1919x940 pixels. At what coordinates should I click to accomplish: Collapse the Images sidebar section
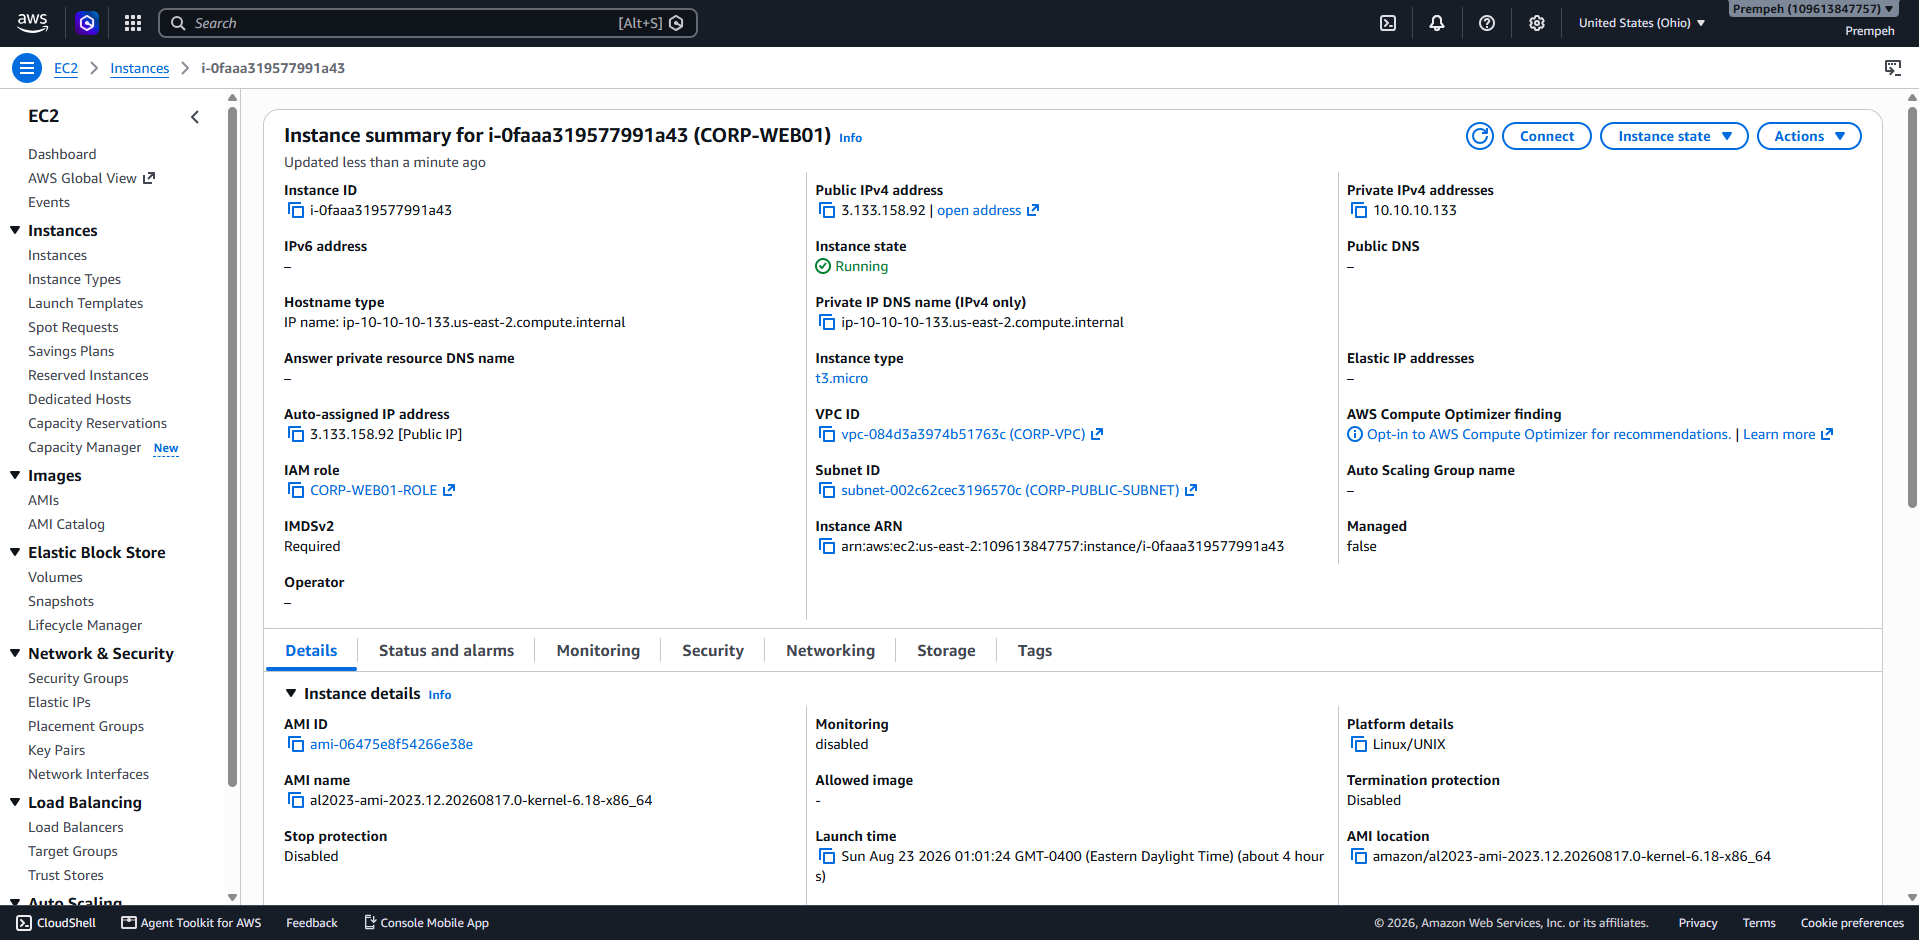point(15,475)
